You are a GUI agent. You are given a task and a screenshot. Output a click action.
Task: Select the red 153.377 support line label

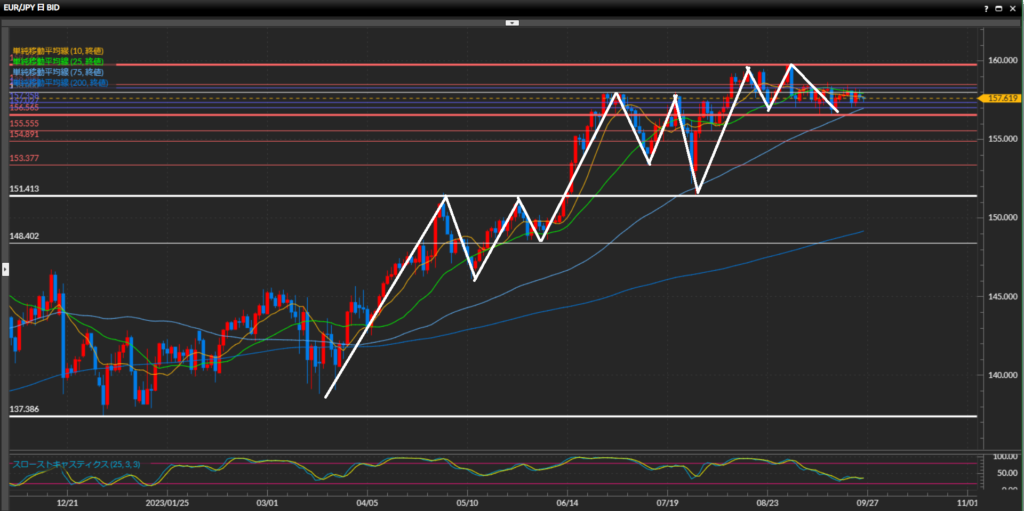[x=24, y=159]
